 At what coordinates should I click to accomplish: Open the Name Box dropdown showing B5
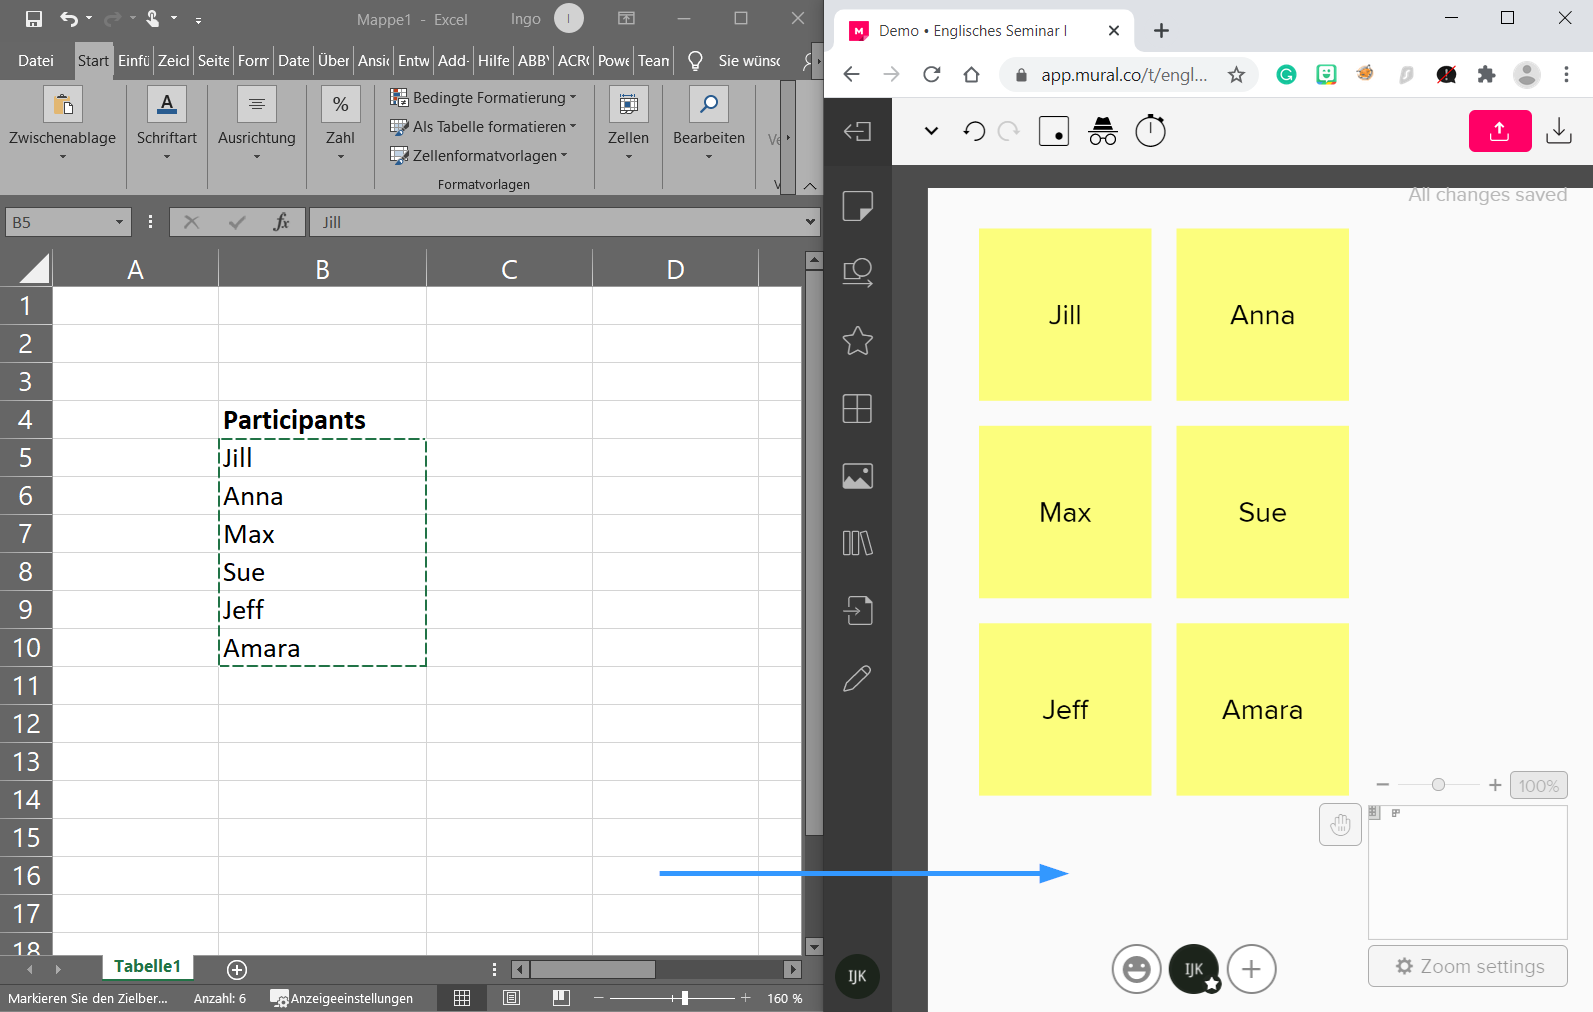(x=119, y=222)
